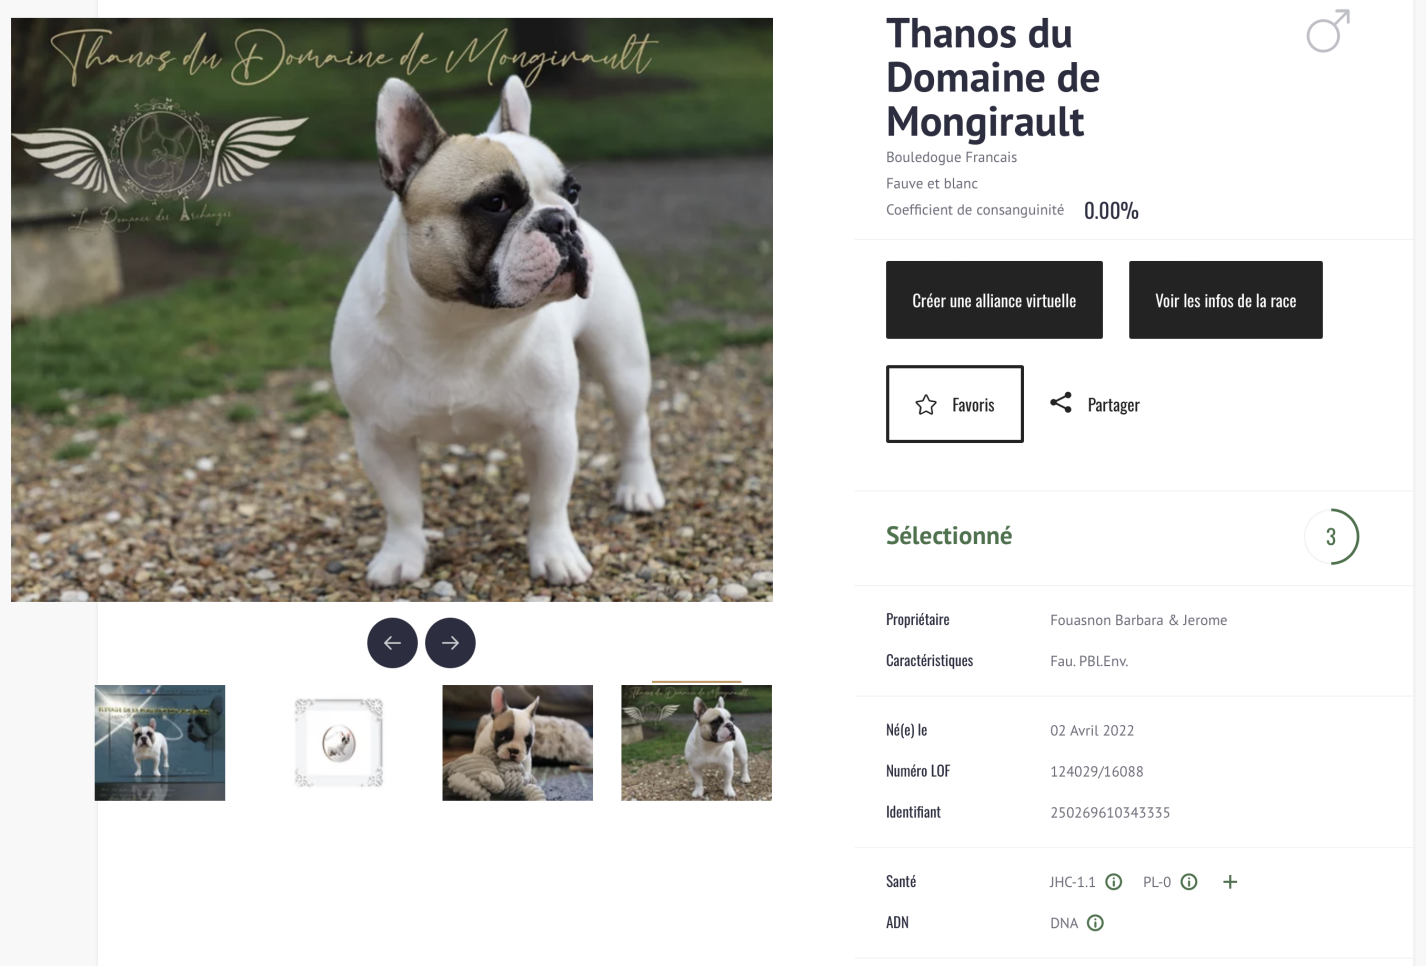Open info icon next to JHC-1.1
Image resolution: width=1426 pixels, height=966 pixels.
[1114, 882]
